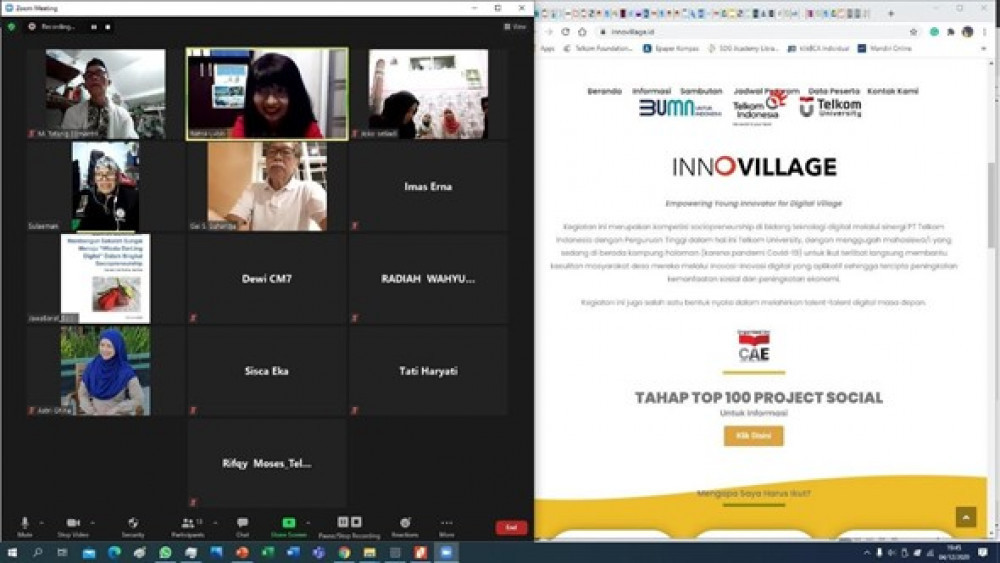The width and height of the screenshot is (1000, 563).
Task: Open Windows taskbar search
Action: pyautogui.click(x=37, y=552)
